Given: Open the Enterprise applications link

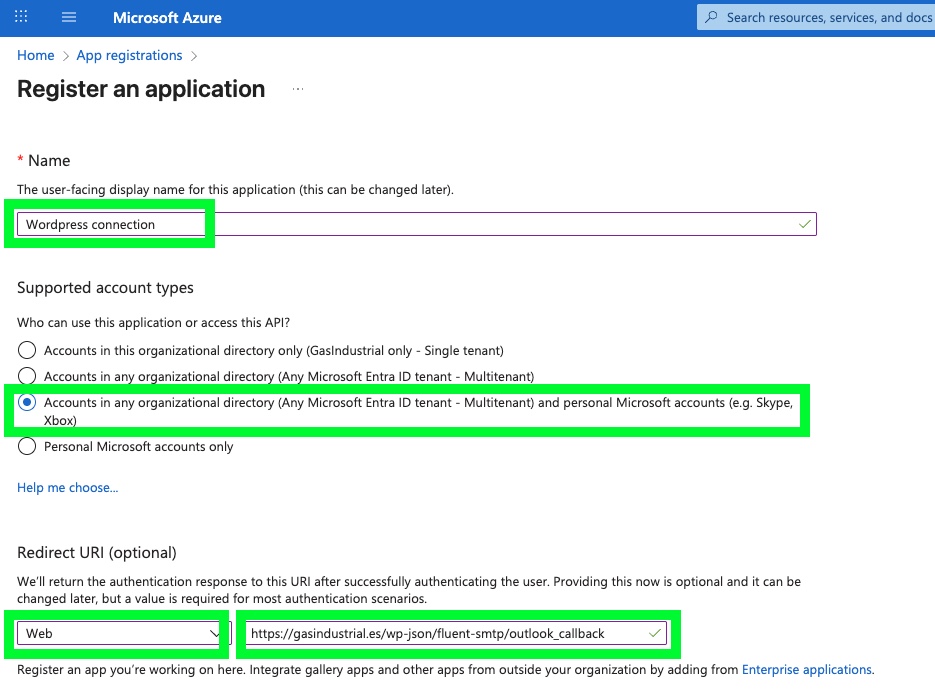Looking at the screenshot, I should pyautogui.click(x=806, y=670).
